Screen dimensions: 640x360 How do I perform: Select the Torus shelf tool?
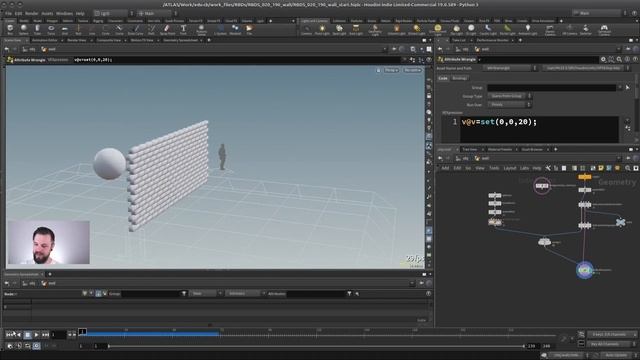pos(51,30)
